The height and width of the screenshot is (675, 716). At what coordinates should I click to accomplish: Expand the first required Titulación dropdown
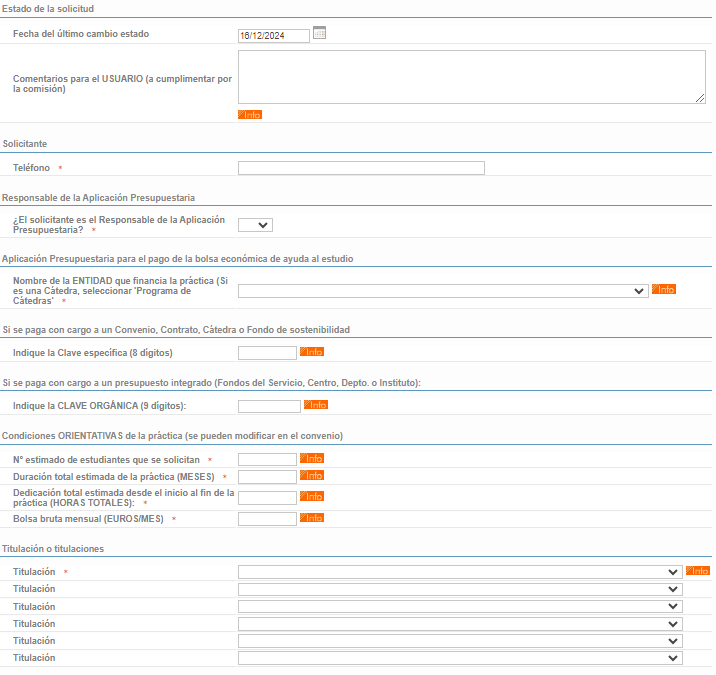point(460,572)
